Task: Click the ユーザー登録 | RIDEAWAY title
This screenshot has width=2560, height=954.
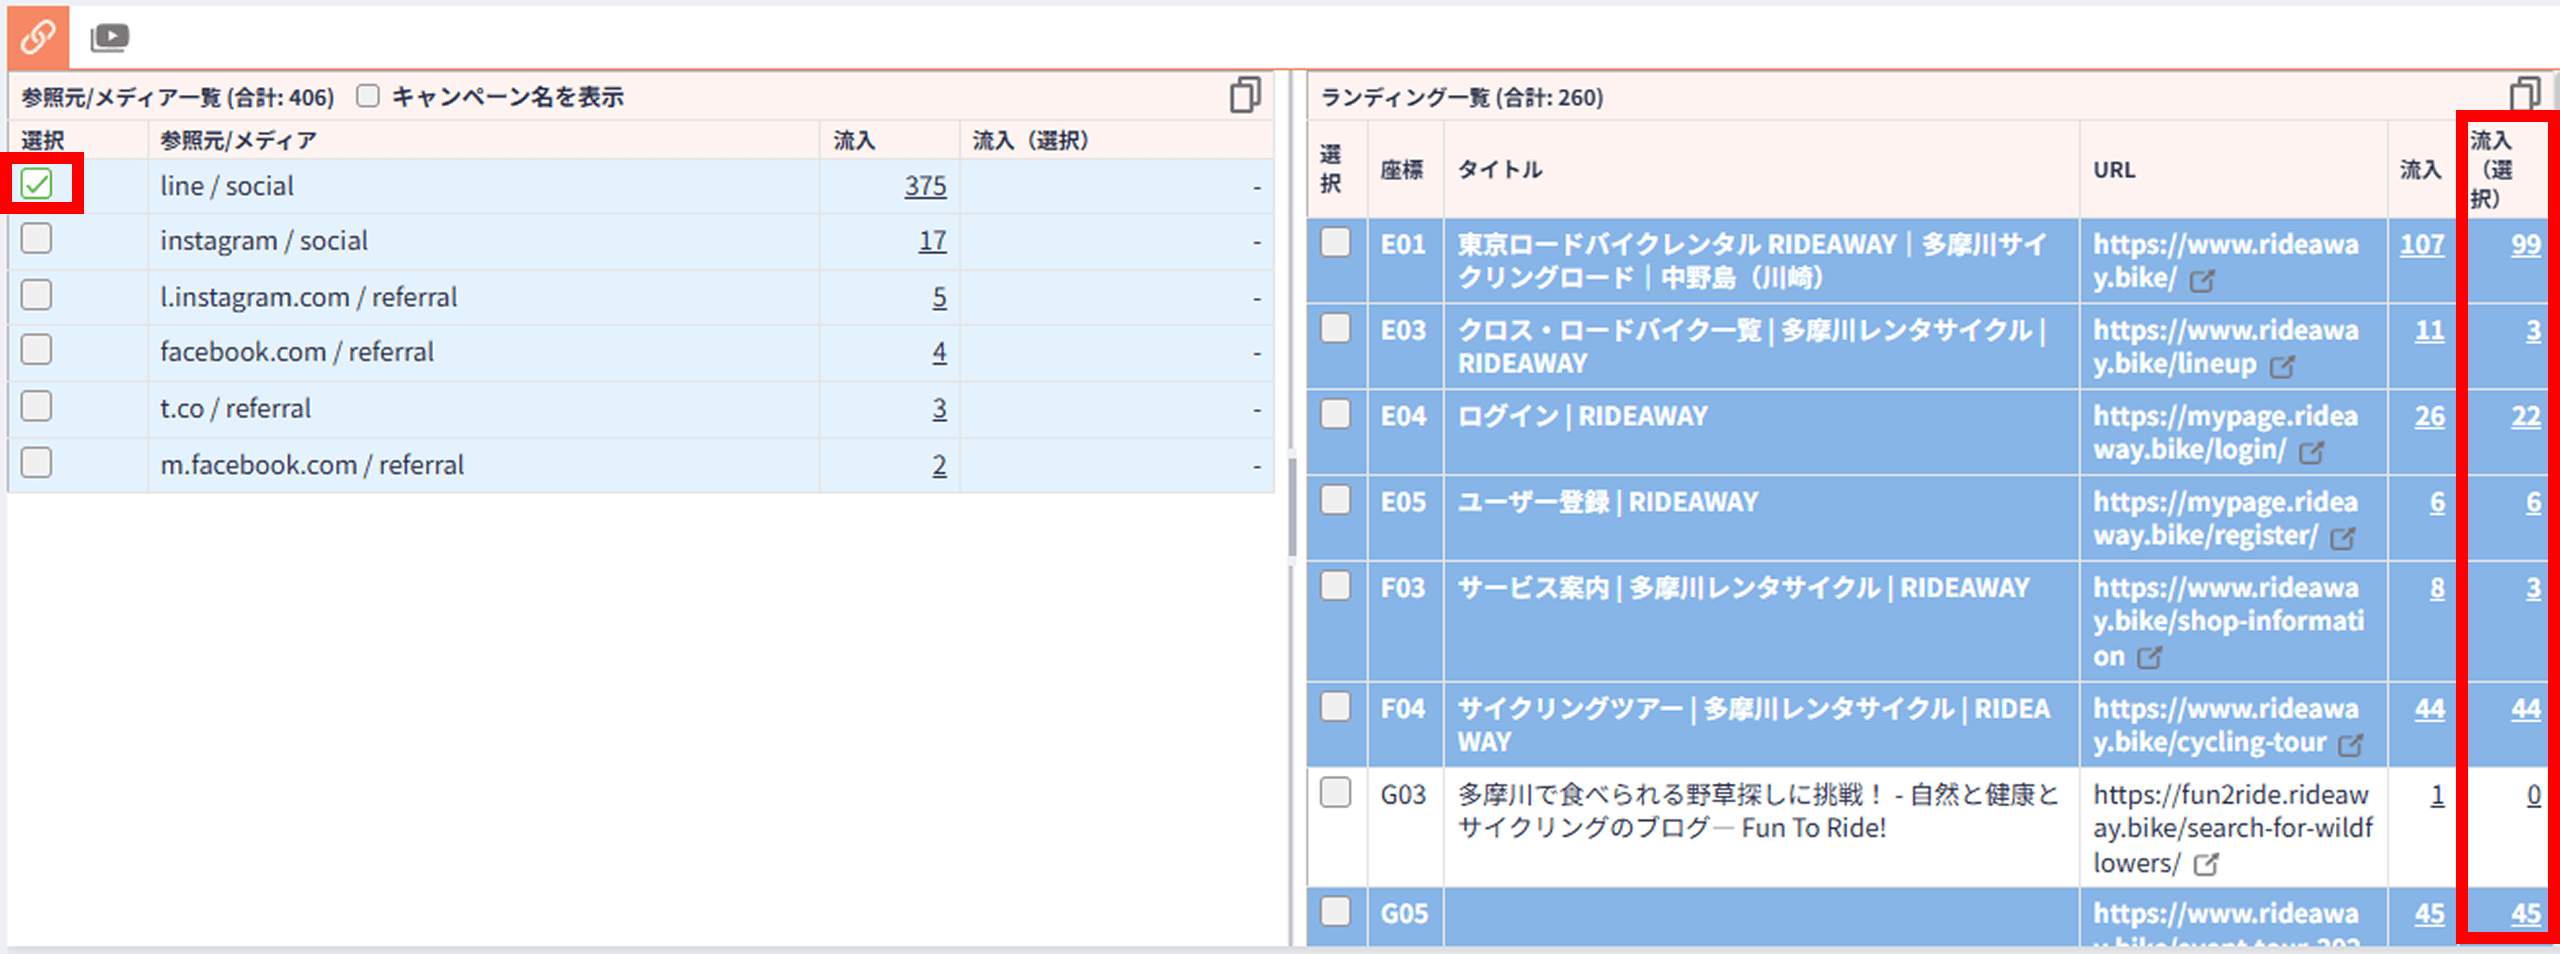Action: coord(1608,502)
